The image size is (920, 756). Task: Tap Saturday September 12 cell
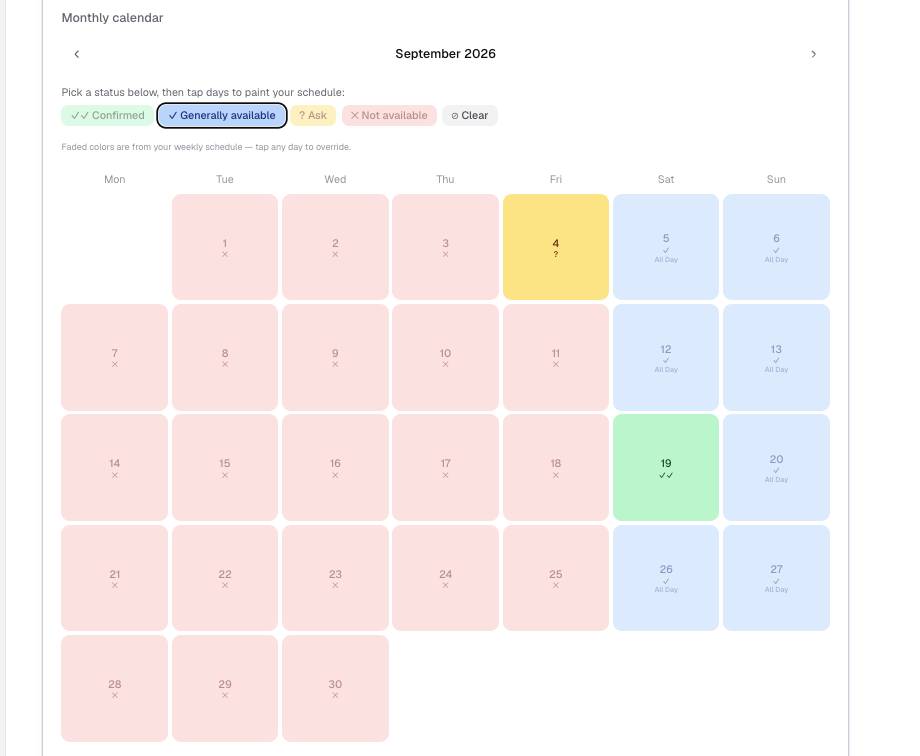[666, 357]
